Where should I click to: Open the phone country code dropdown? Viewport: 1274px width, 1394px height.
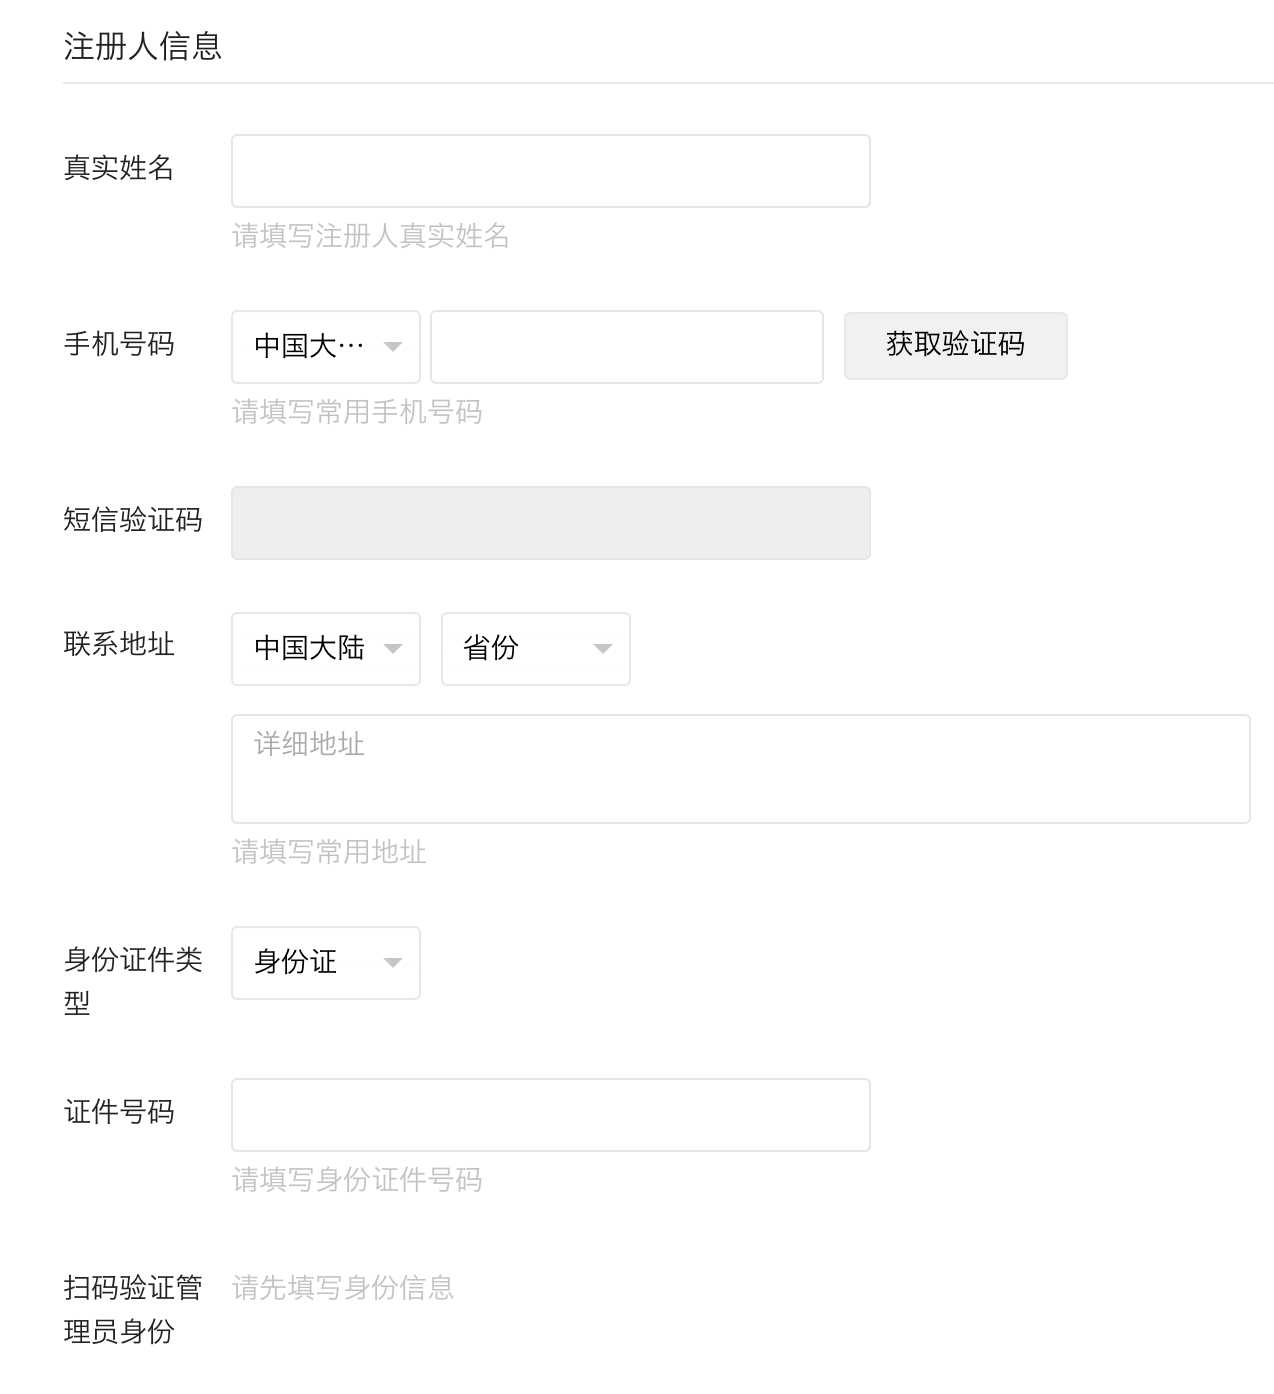[325, 347]
